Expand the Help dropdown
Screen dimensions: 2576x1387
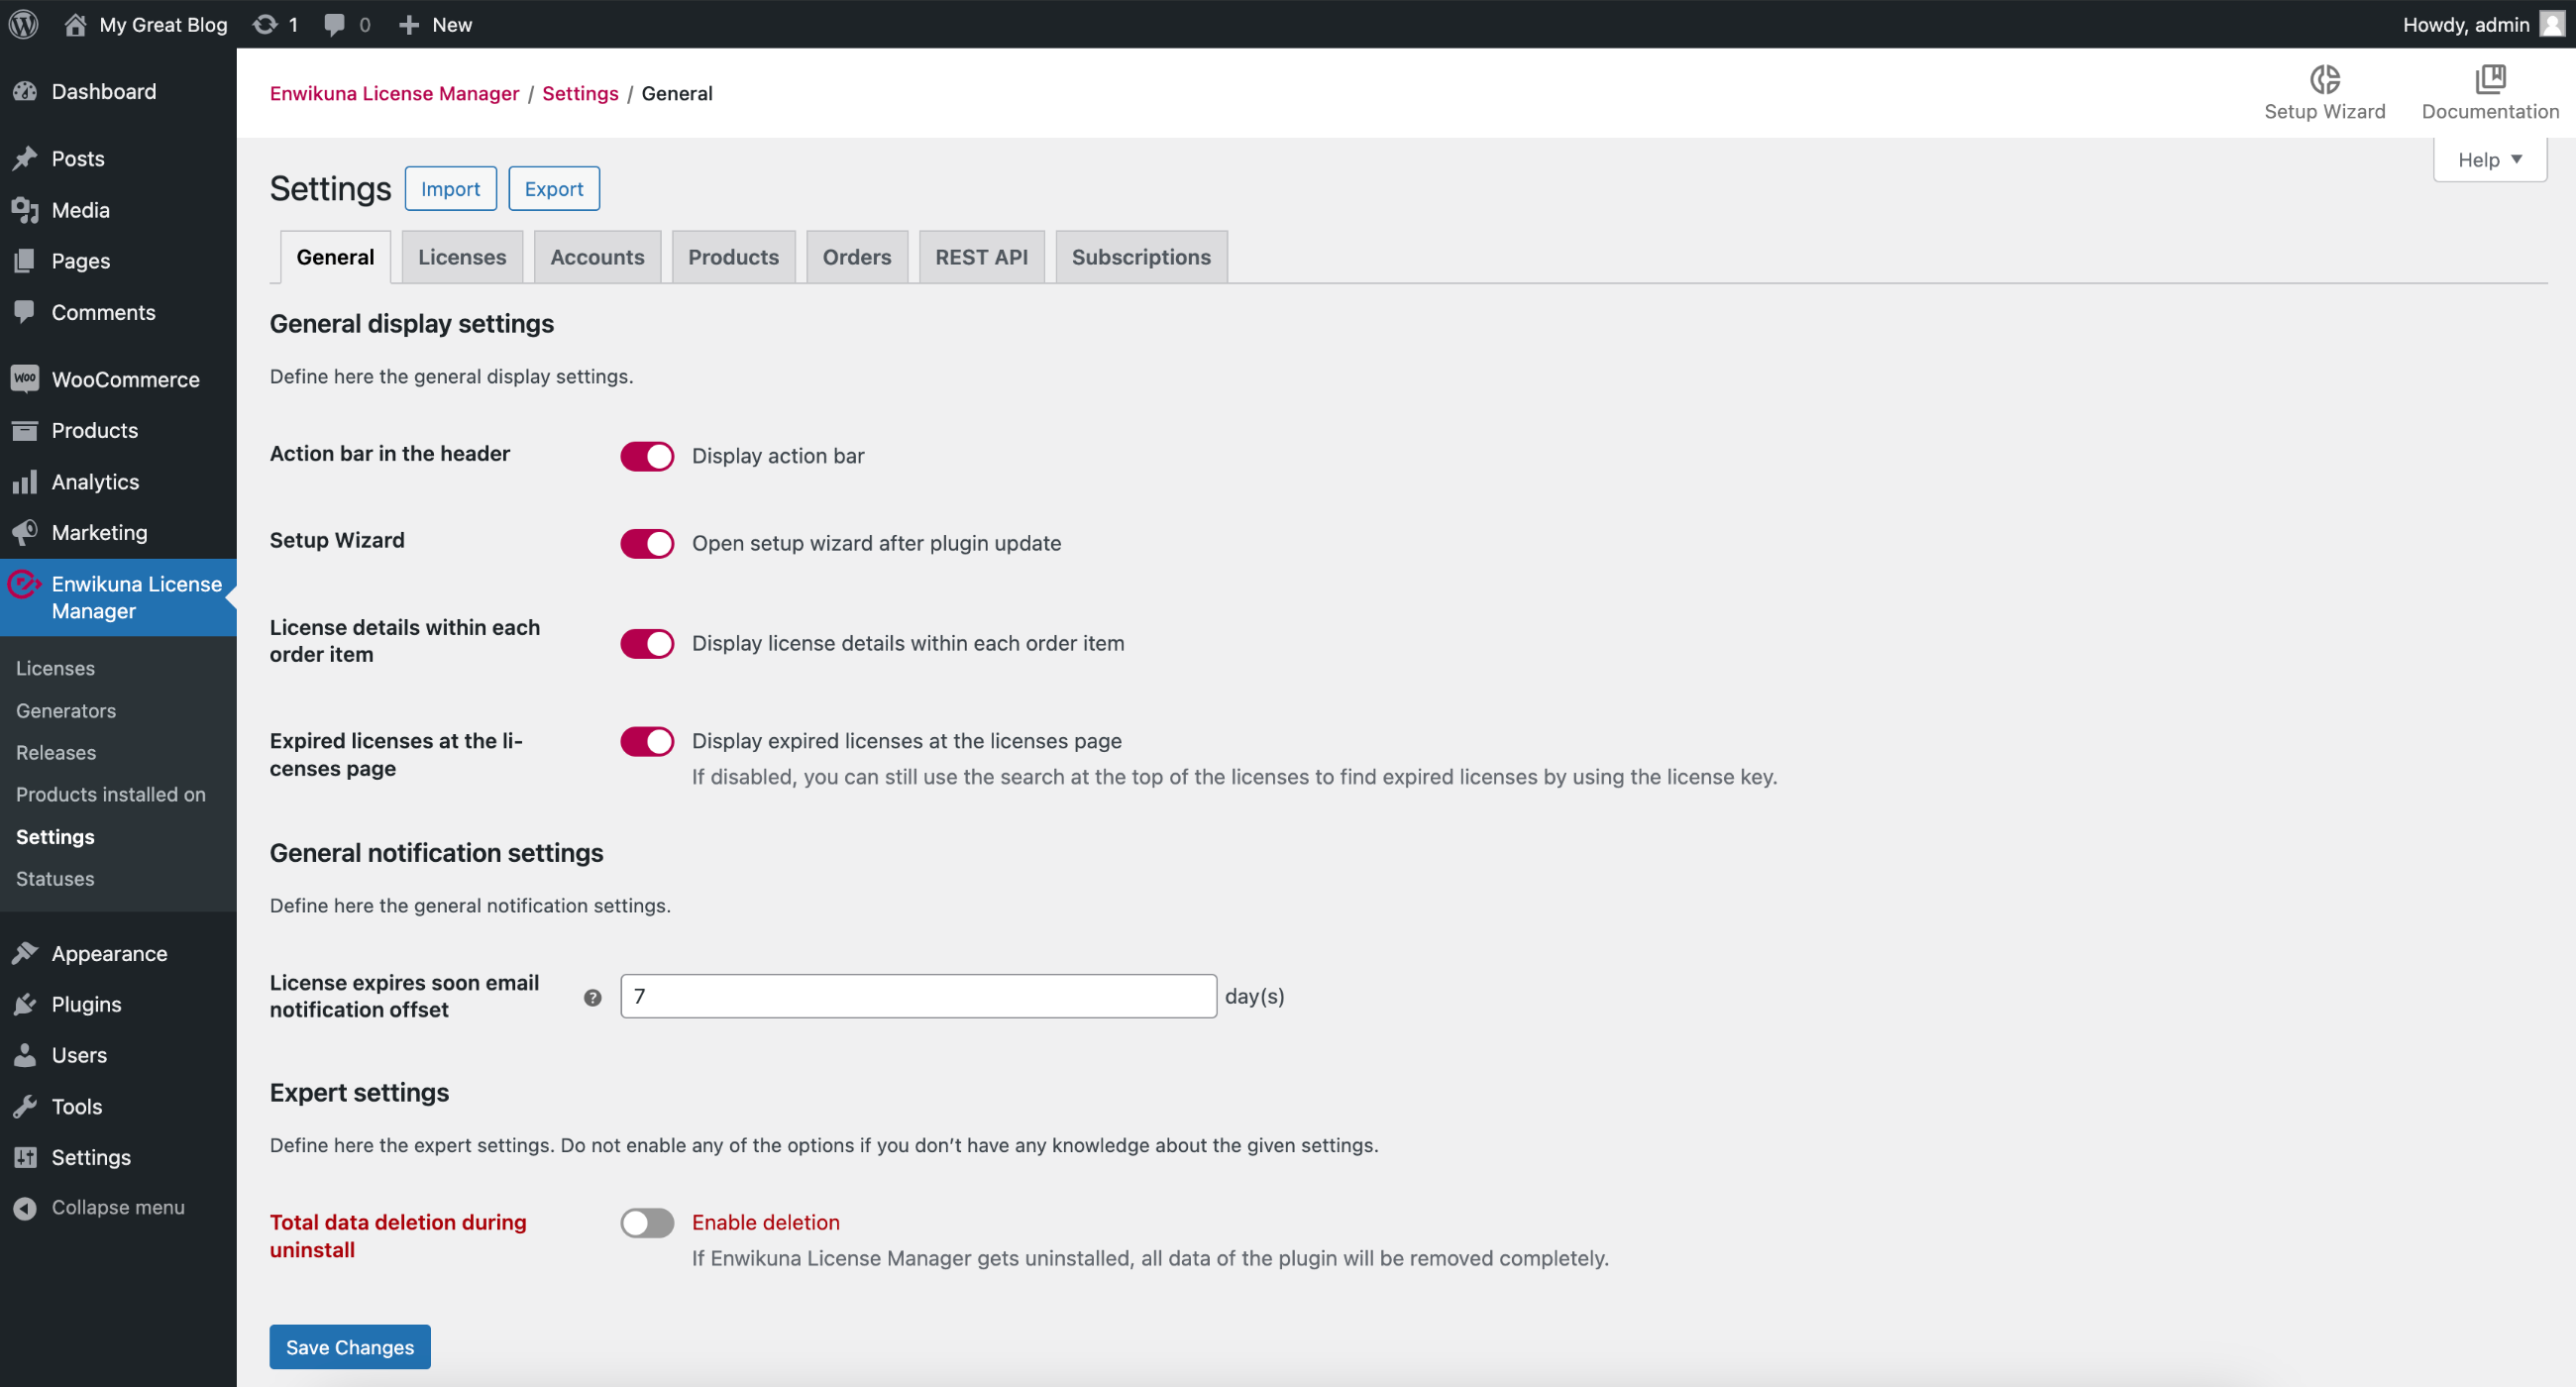click(x=2489, y=160)
